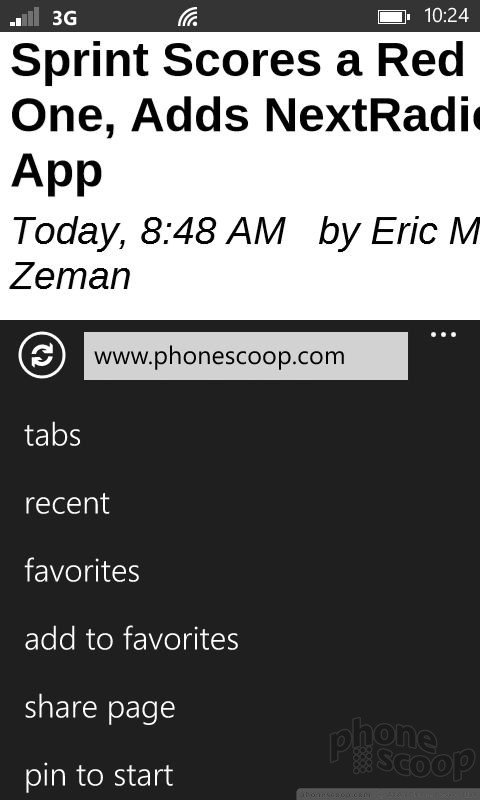Select pin to start option
Screen dimensions: 480x800
[x=99, y=776]
